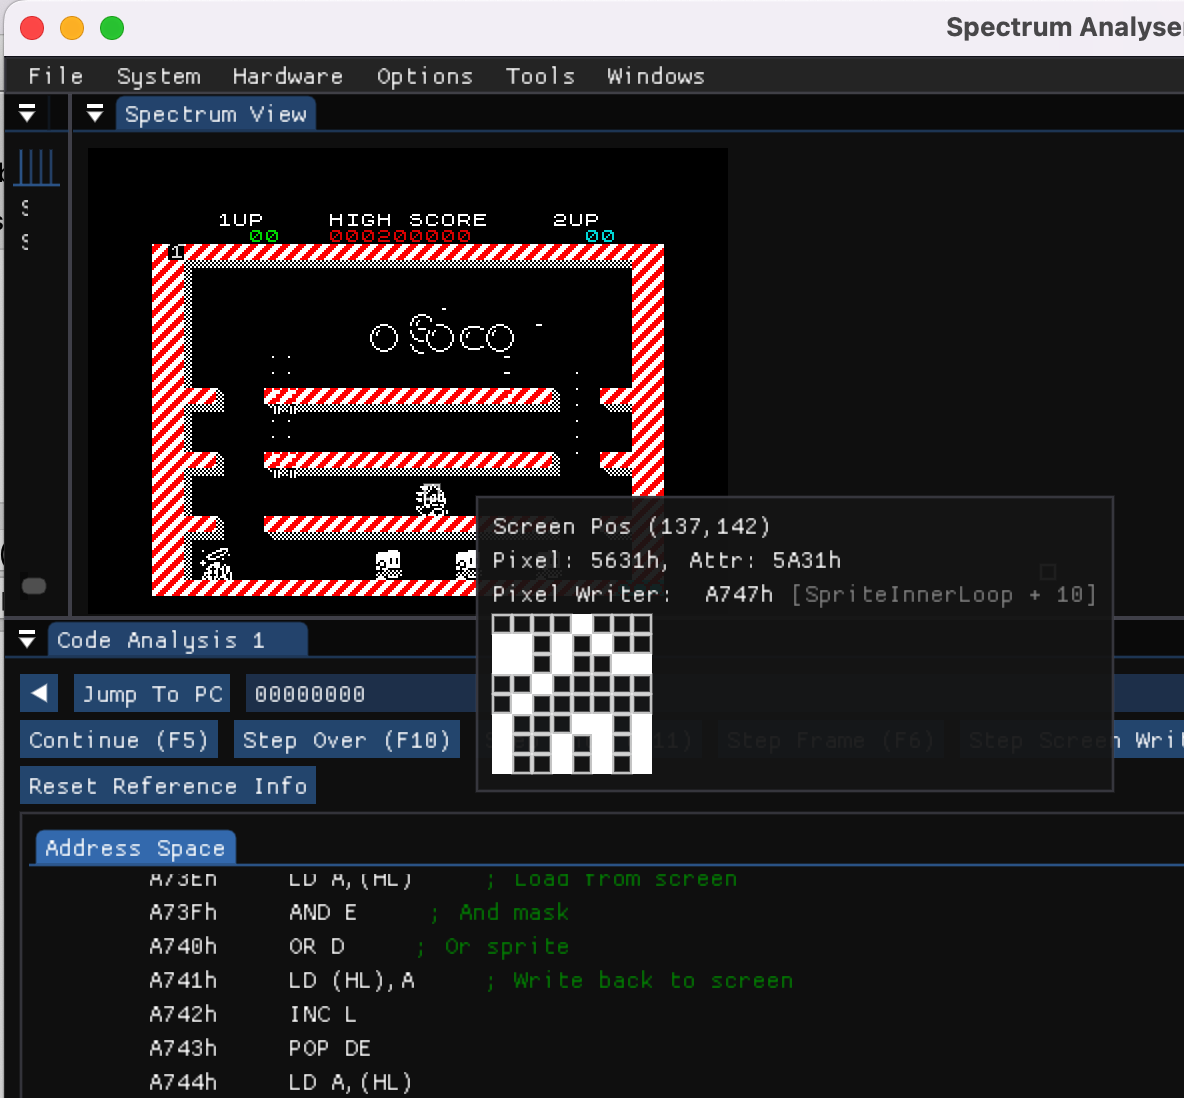The image size is (1184, 1098).
Task: Click the Step Screen Write button
Action: (x=1072, y=739)
